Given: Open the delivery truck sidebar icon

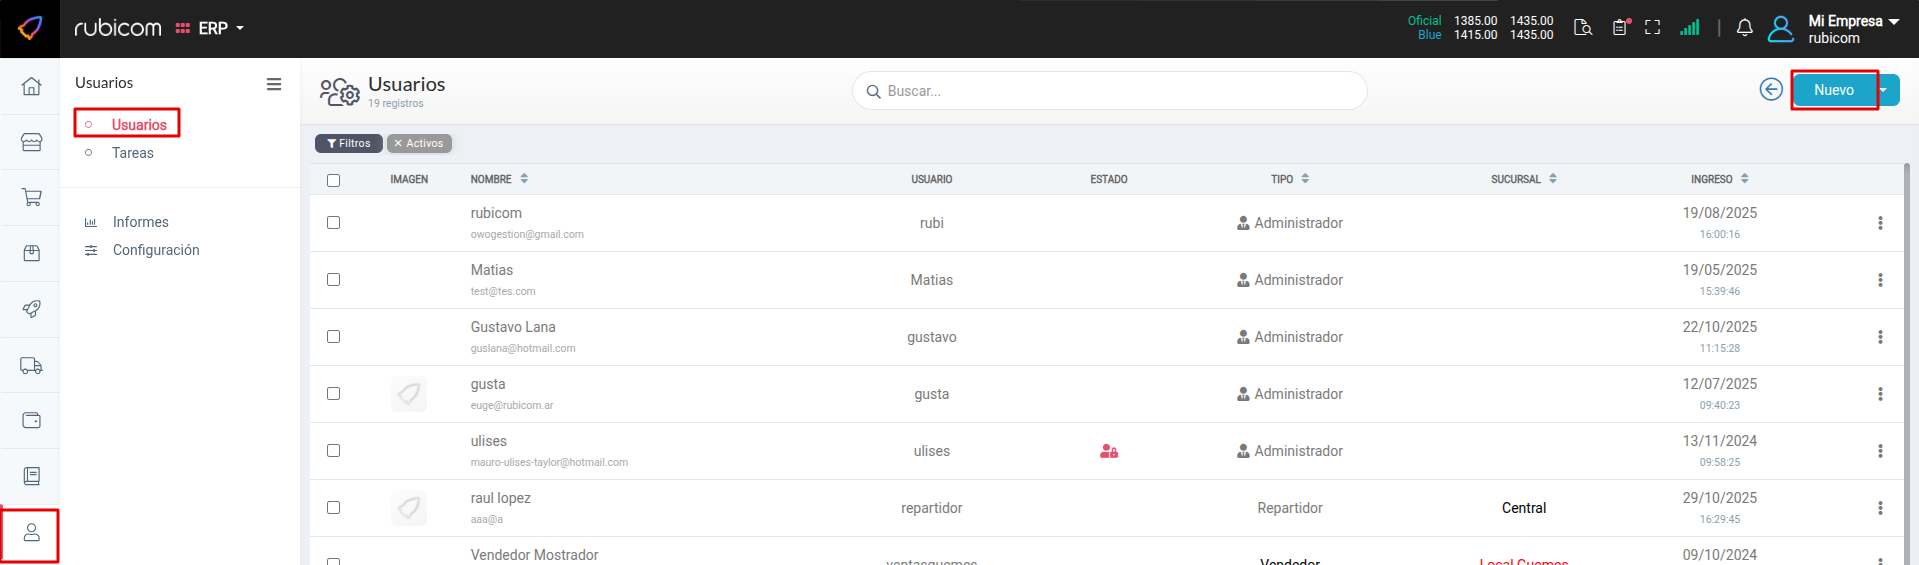Looking at the screenshot, I should [x=31, y=366].
